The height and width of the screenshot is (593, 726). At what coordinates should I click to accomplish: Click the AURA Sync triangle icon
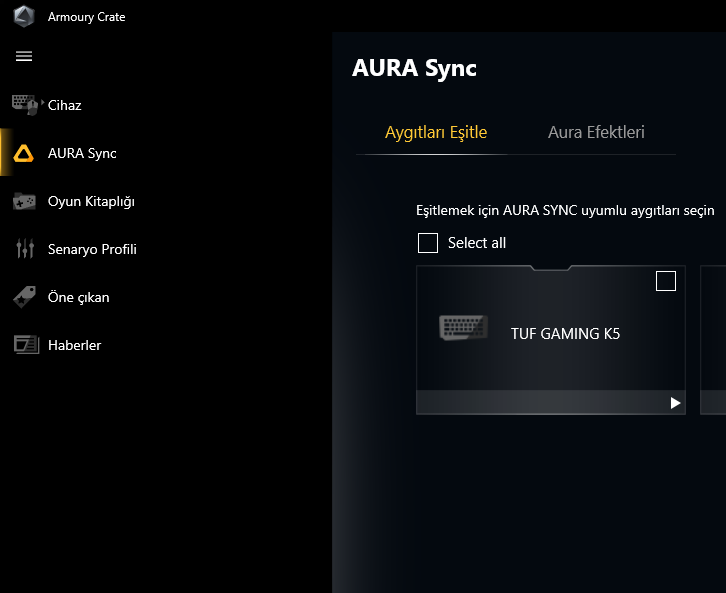24,153
